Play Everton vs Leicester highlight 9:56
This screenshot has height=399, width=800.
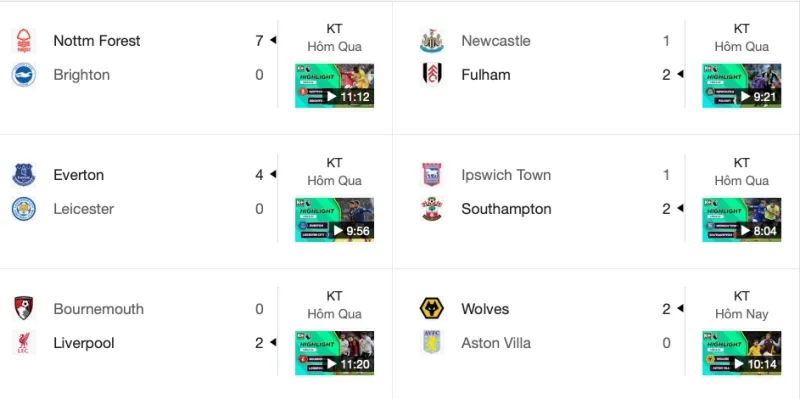click(x=334, y=220)
